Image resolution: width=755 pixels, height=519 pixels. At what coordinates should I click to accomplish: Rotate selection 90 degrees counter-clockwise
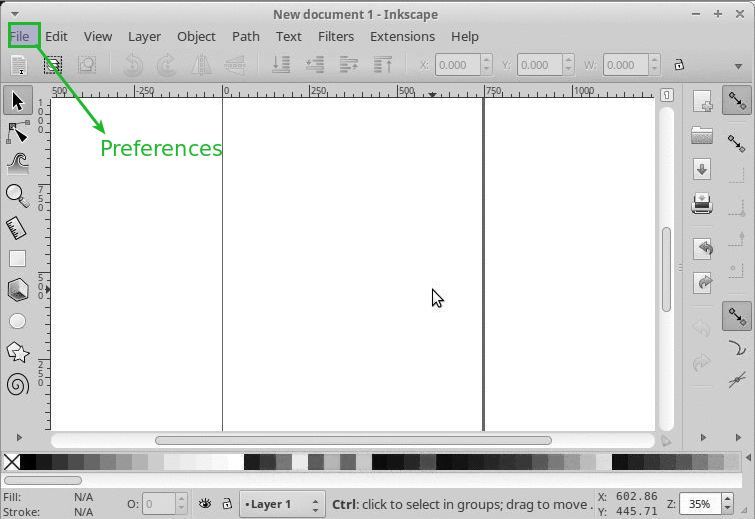click(133, 65)
